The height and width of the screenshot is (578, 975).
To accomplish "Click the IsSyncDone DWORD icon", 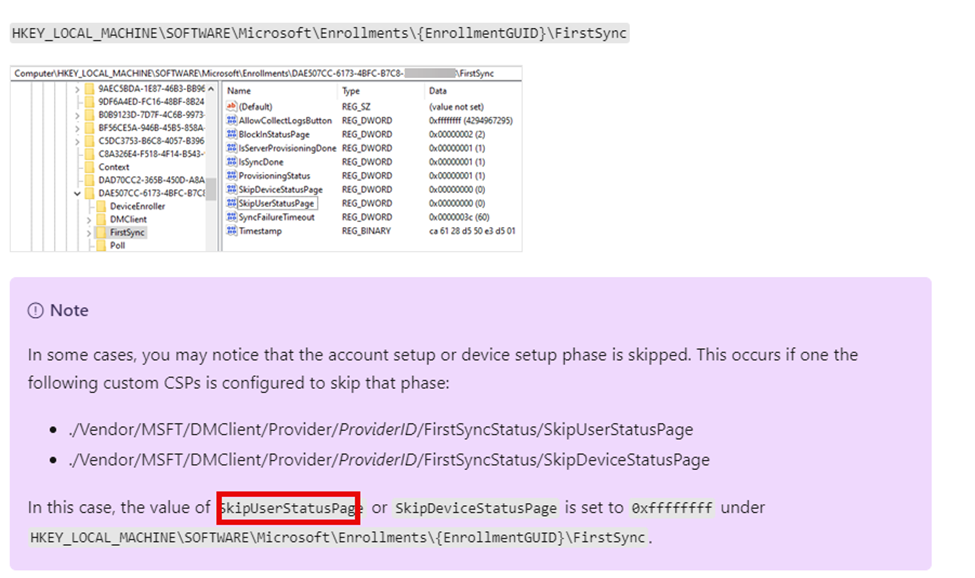I will tap(231, 162).
